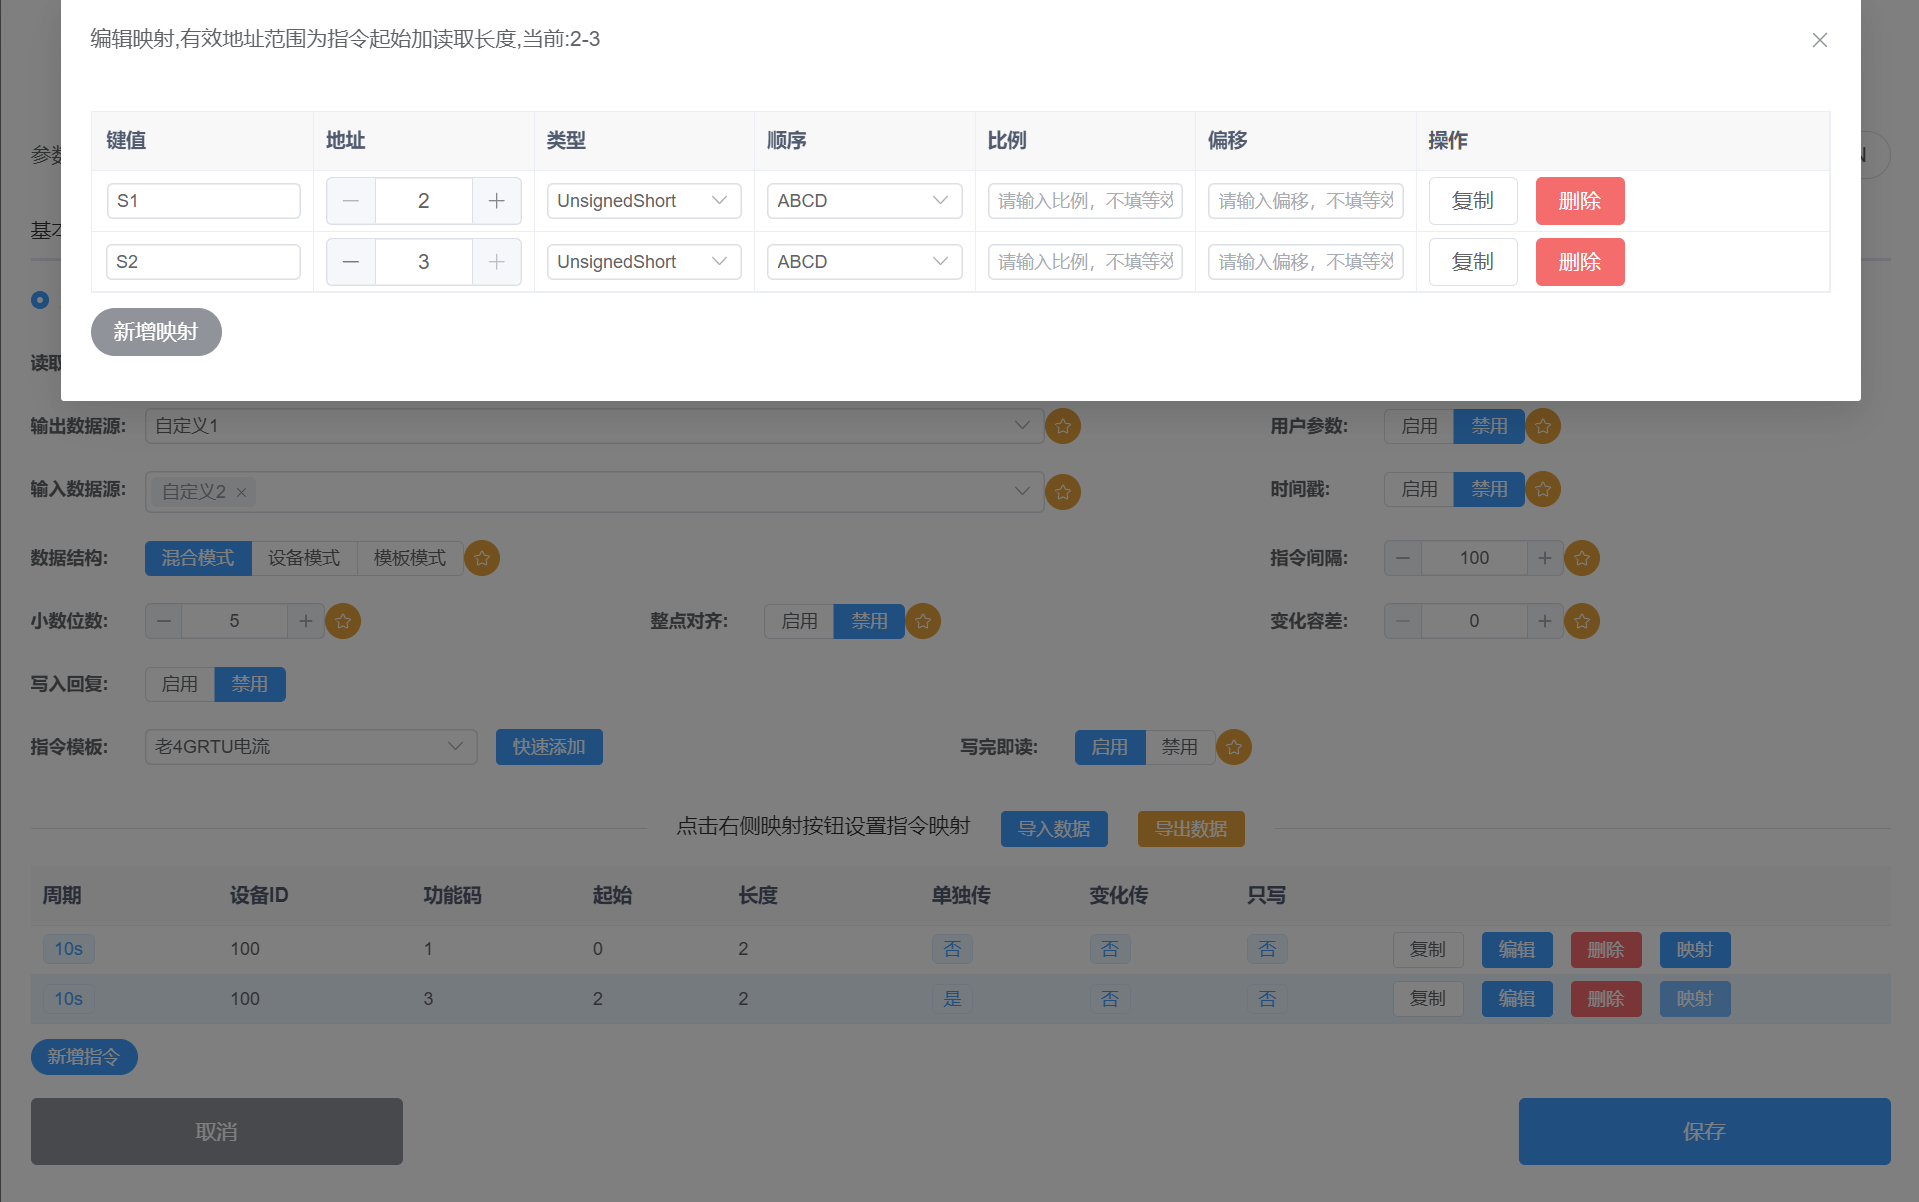Delete the S1 mapping row

coord(1580,201)
